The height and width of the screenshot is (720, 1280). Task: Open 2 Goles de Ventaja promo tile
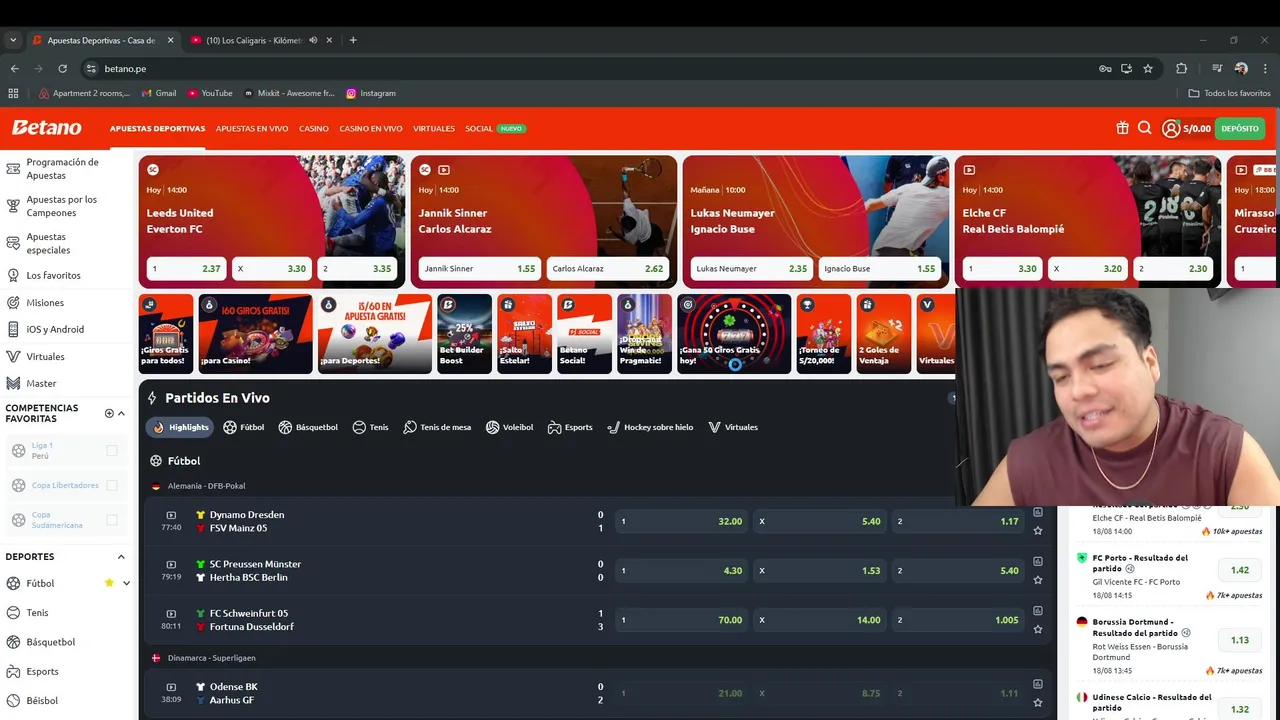click(884, 334)
